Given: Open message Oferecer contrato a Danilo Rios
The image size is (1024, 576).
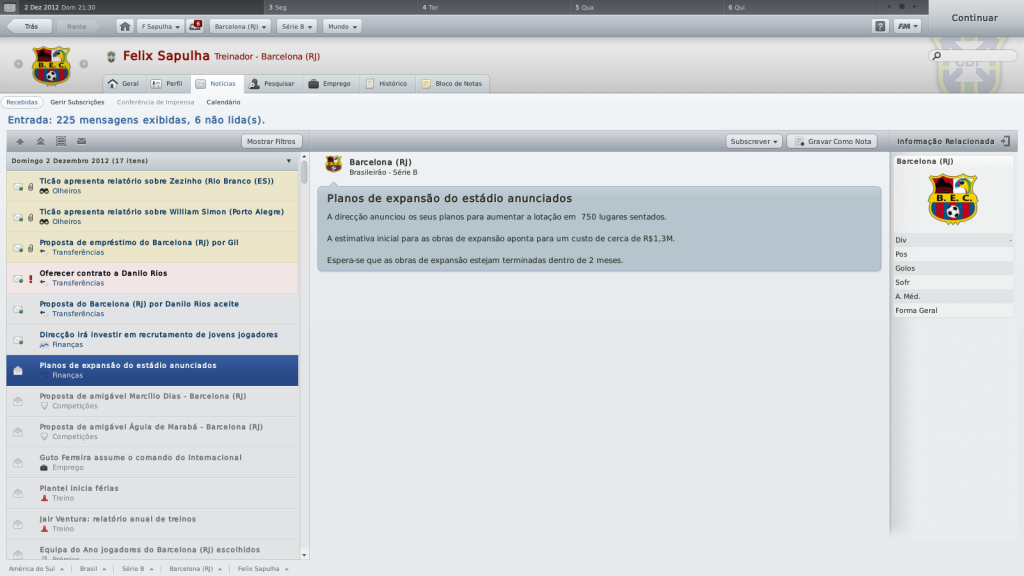Looking at the screenshot, I should click(152, 278).
